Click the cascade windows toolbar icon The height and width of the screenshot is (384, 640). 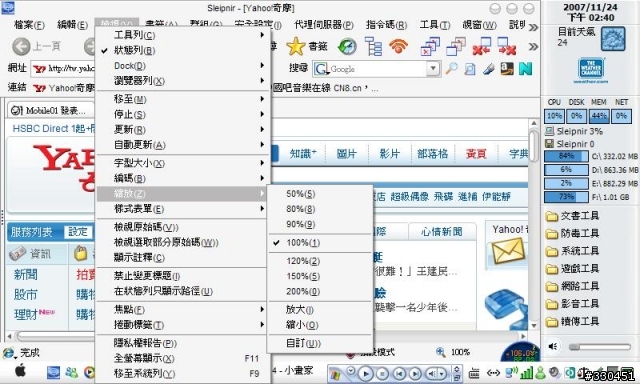click(456, 46)
